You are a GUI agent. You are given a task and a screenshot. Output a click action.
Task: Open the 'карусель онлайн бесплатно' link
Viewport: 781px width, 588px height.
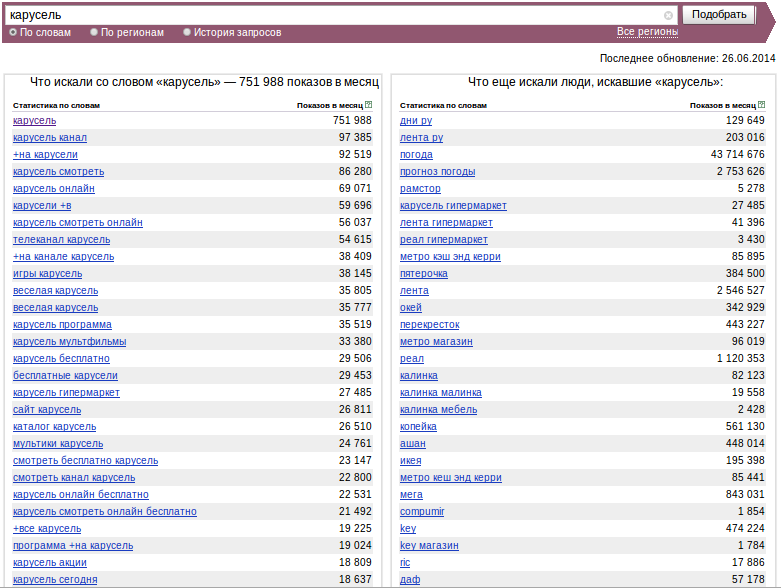(x=81, y=494)
